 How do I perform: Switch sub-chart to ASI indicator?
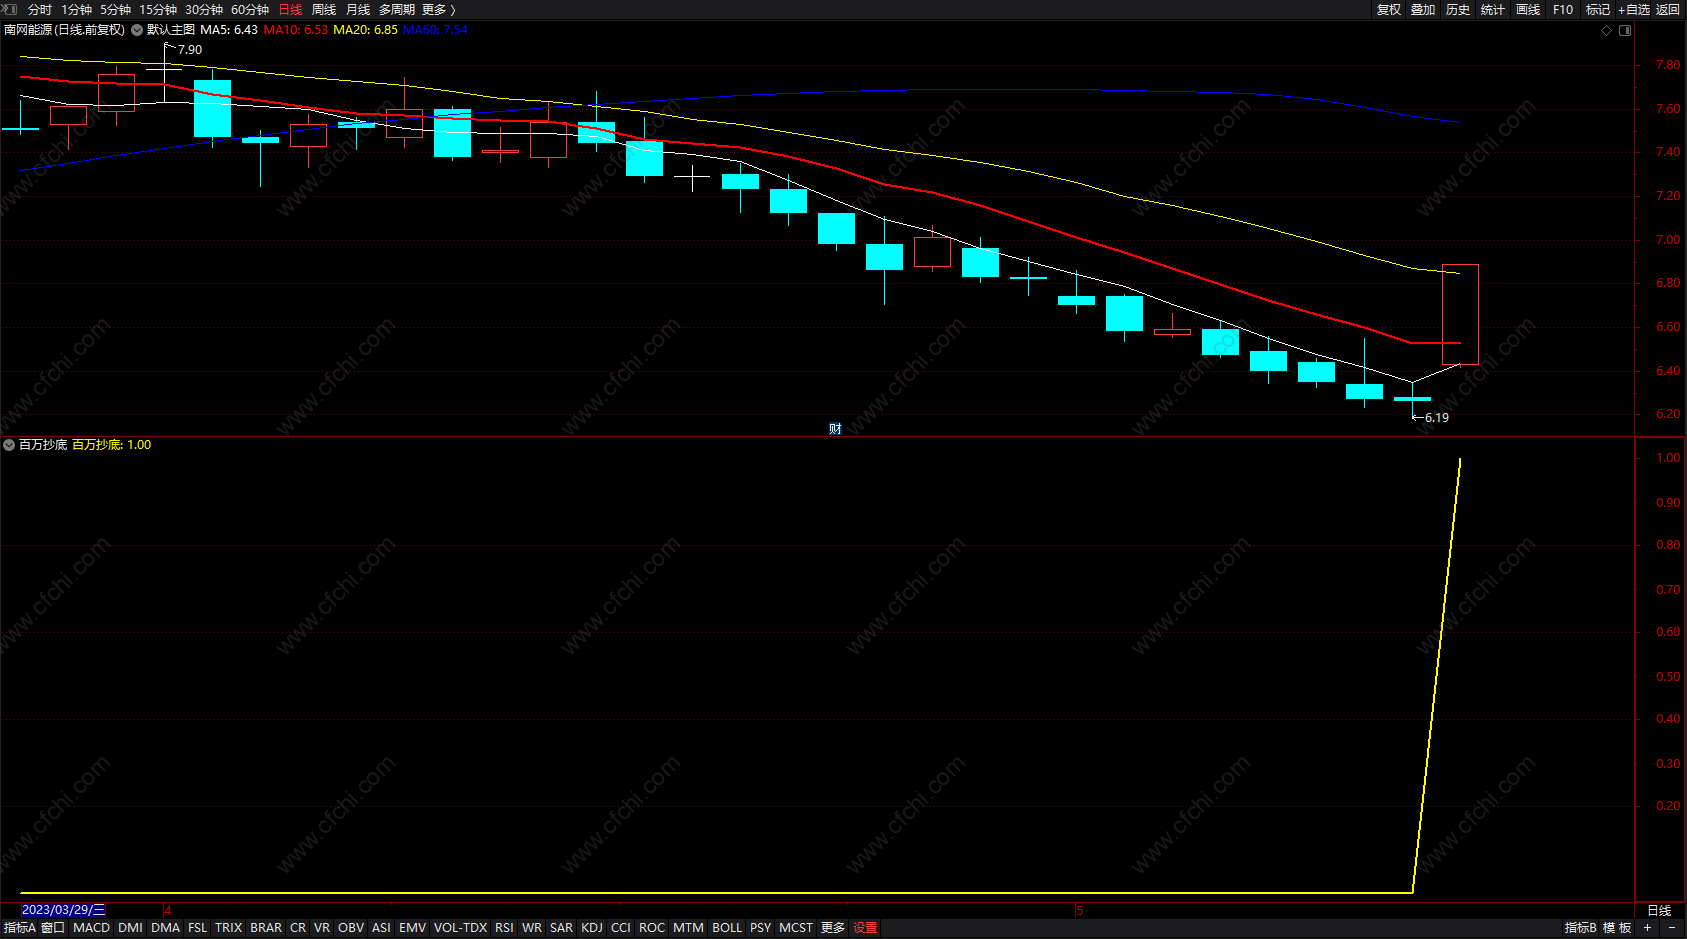(x=381, y=928)
